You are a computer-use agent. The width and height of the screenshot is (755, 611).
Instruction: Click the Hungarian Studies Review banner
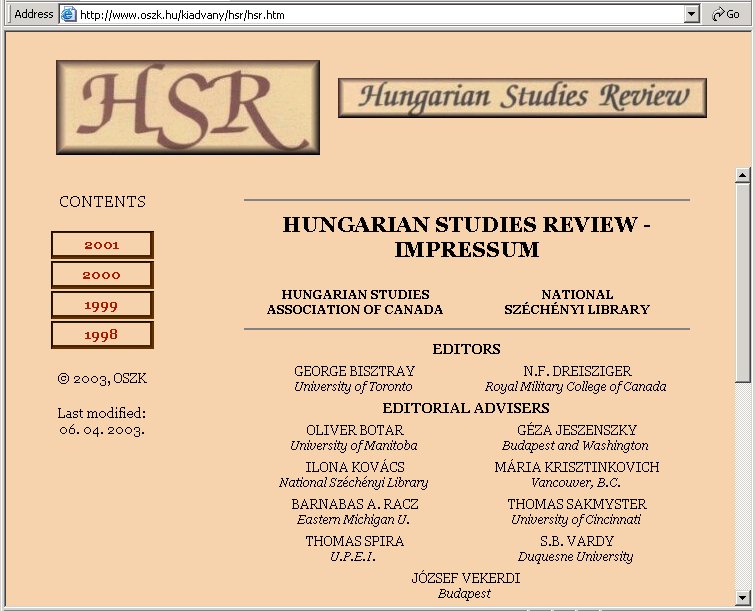point(522,98)
